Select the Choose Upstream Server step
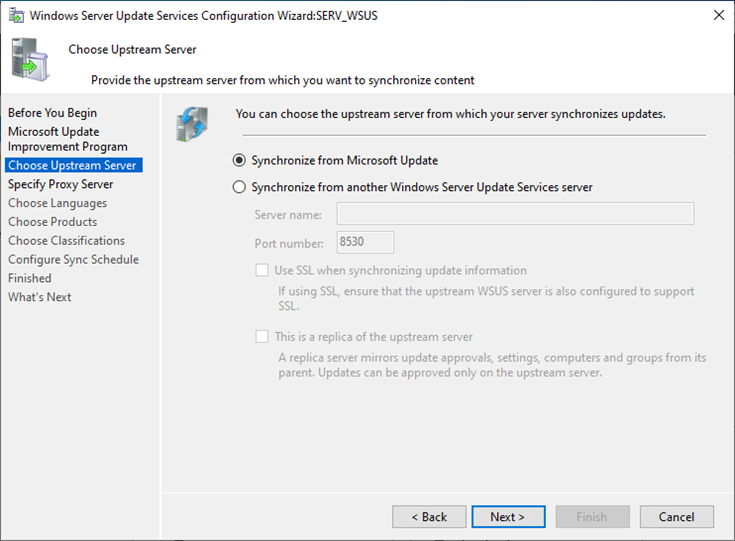The width and height of the screenshot is (735, 541). pos(74,165)
